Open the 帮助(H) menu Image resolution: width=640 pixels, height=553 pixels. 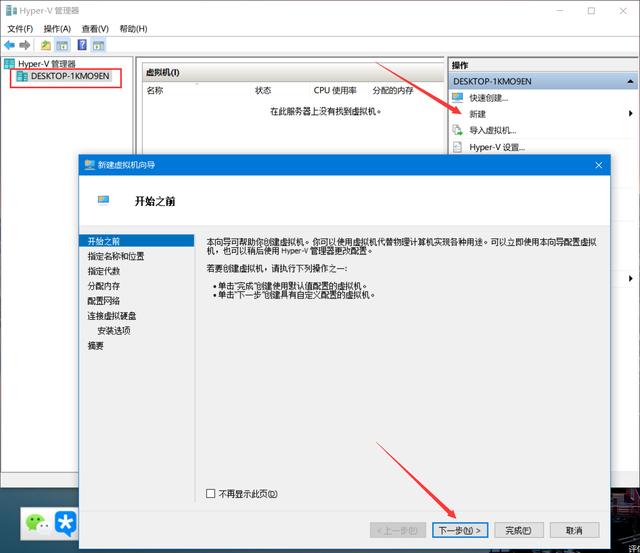click(133, 29)
